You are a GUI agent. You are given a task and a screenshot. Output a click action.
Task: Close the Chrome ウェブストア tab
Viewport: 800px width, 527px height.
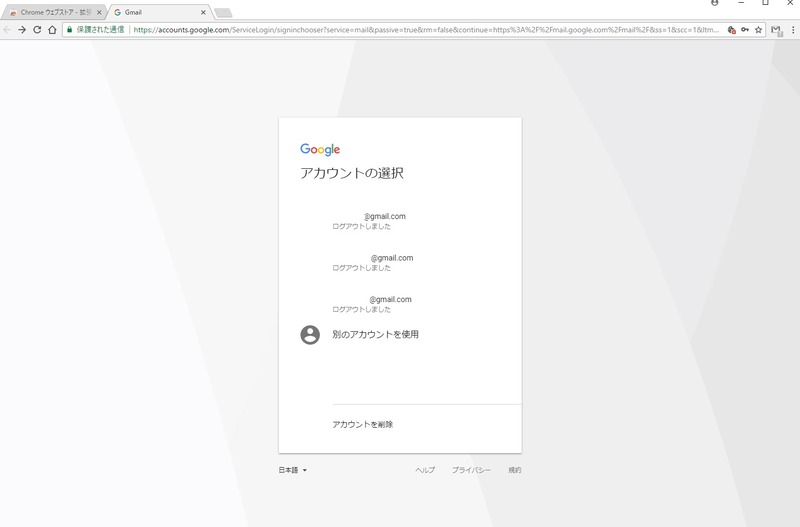click(99, 12)
